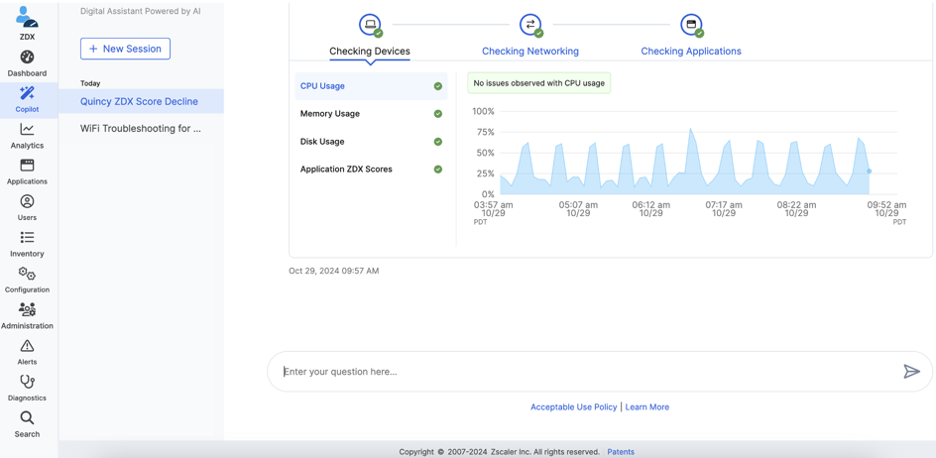This screenshot has height=458, width=936.
Task: Open the Analytics chart icon
Action: [27, 130]
